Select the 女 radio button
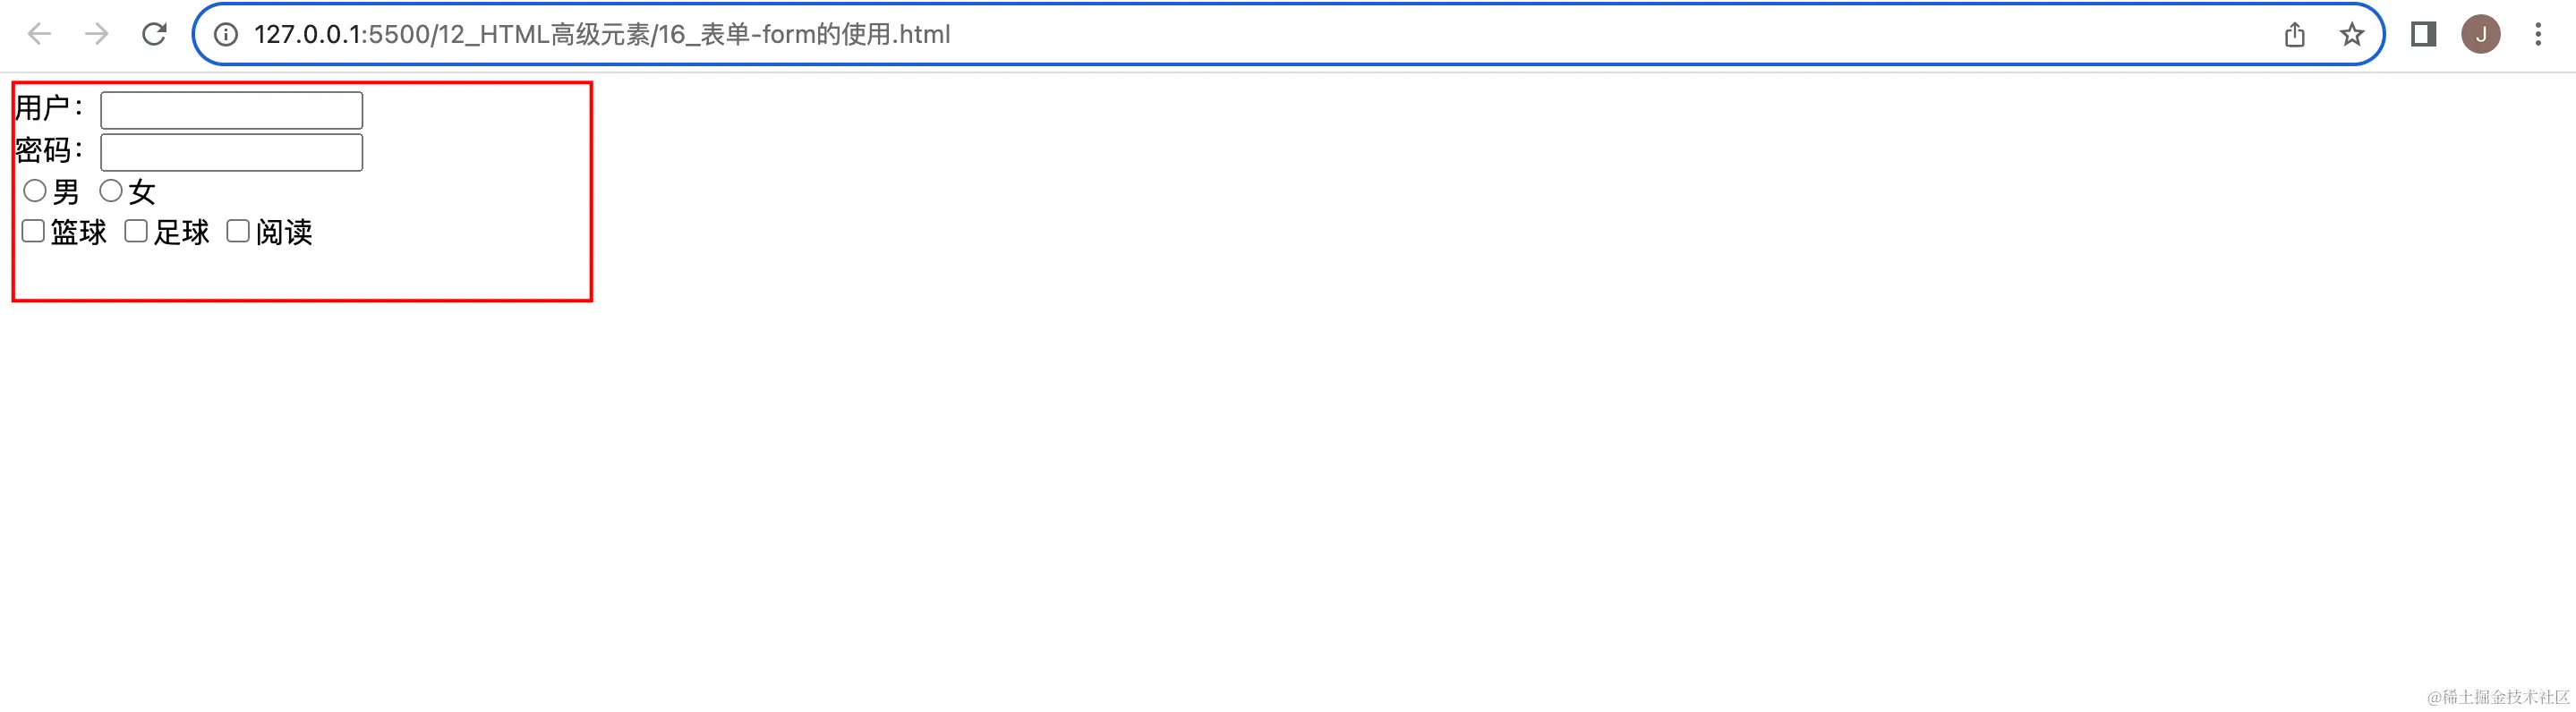2576x712 pixels. pos(112,190)
